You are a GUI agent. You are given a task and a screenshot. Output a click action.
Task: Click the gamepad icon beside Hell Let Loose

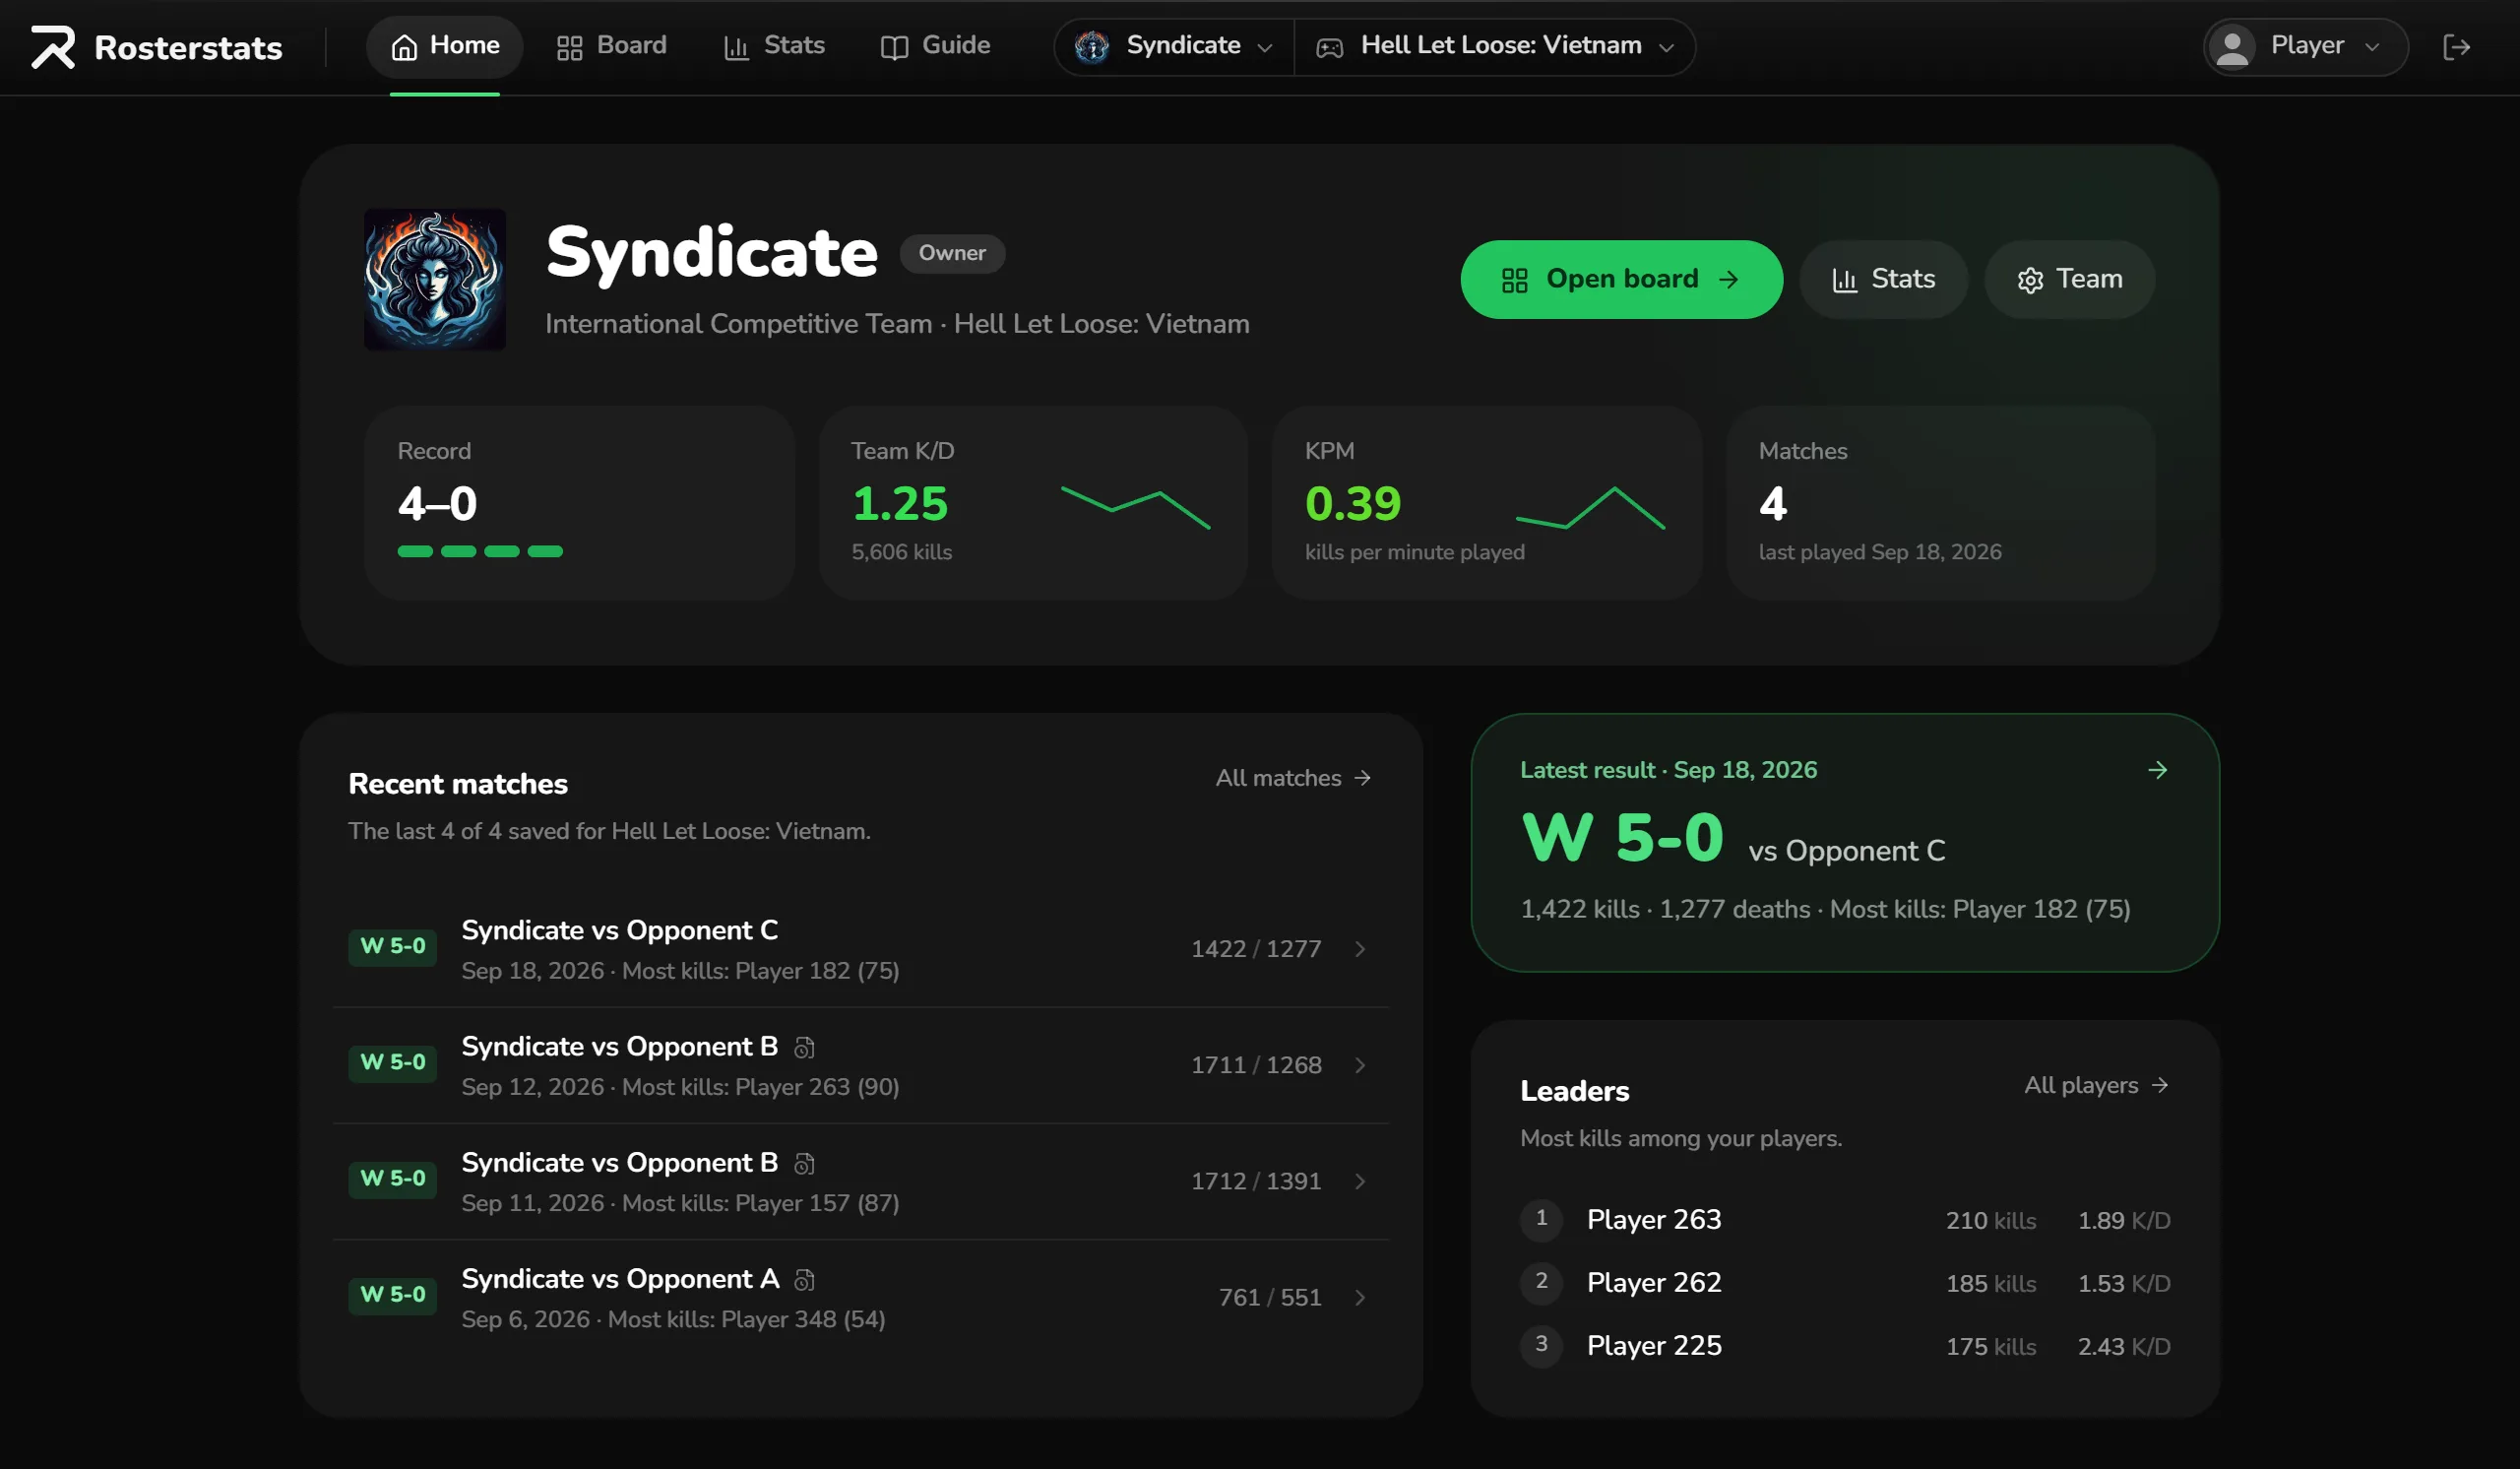tap(1329, 47)
